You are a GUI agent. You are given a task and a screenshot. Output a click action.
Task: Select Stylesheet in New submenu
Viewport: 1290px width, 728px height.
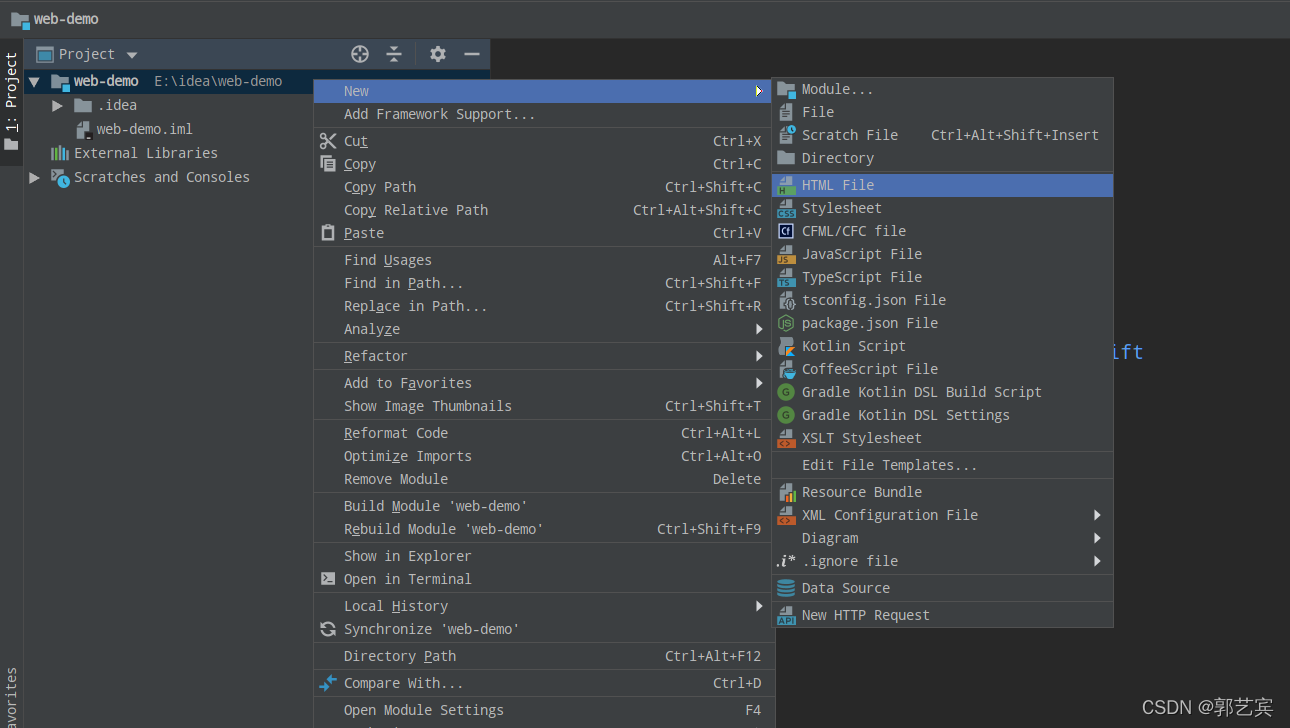click(x=942, y=208)
